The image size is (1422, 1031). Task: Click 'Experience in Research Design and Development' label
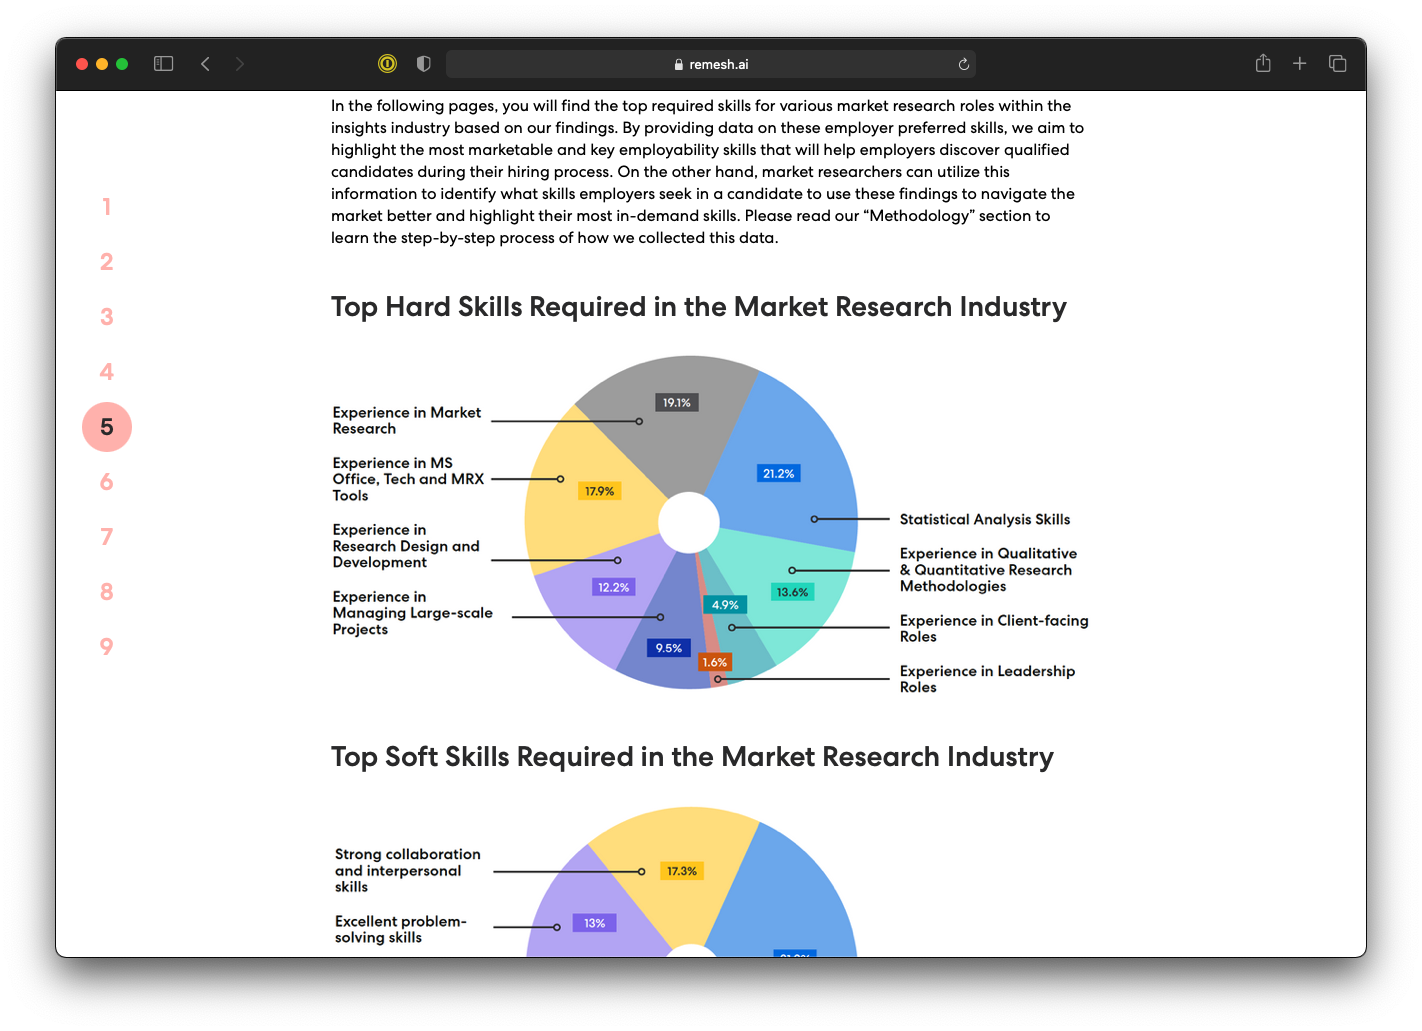click(406, 546)
